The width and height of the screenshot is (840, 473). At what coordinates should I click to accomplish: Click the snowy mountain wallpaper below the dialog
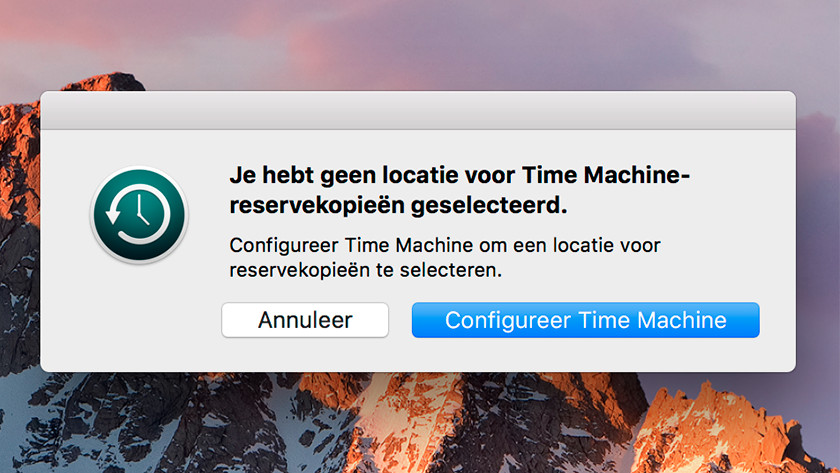click(300, 430)
